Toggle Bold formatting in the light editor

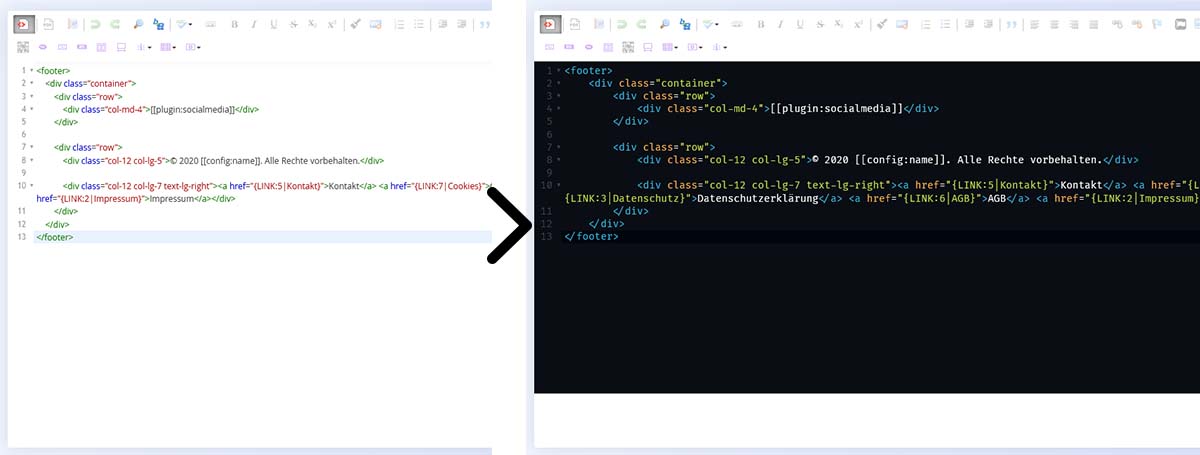pos(234,23)
